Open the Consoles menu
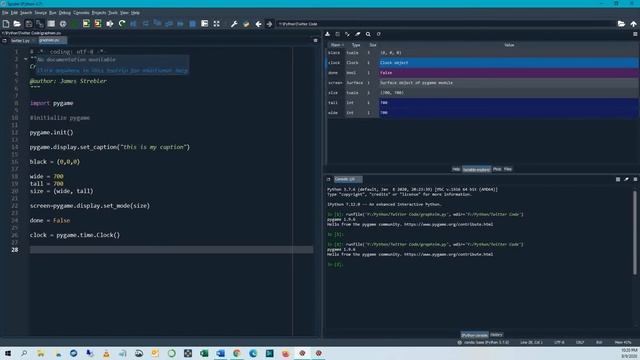This screenshot has width=640, height=360. (81, 13)
